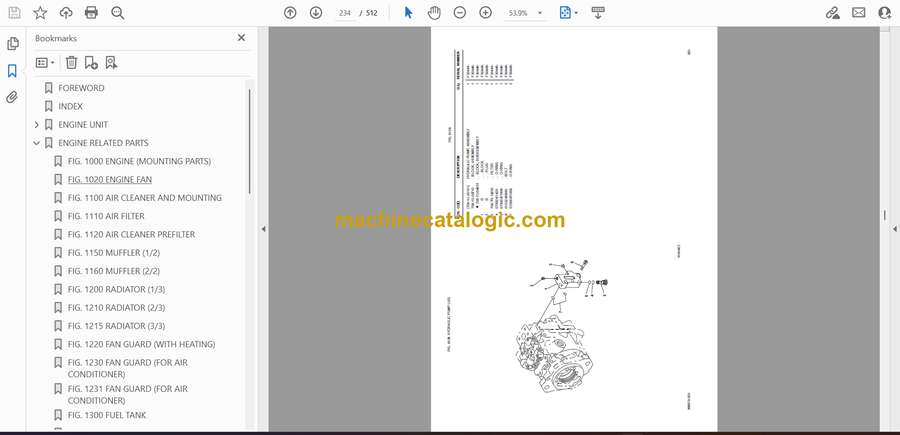
Task: Zoom out with the minus icon
Action: (x=460, y=13)
